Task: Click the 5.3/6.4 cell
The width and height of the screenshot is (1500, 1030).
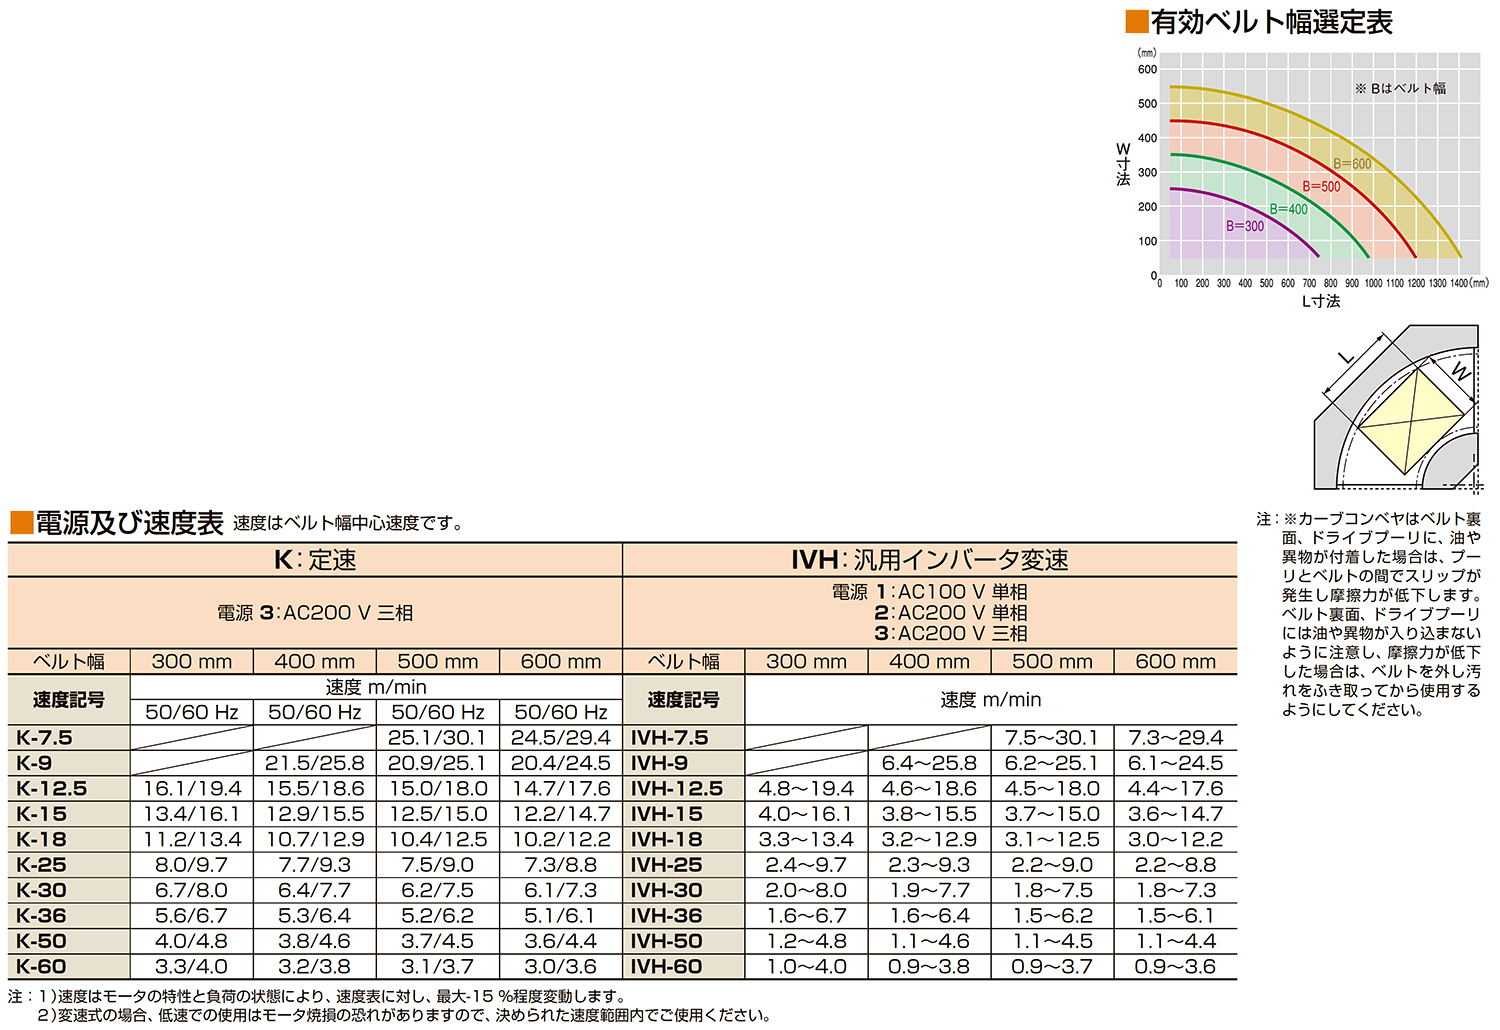Action: pyautogui.click(x=314, y=916)
